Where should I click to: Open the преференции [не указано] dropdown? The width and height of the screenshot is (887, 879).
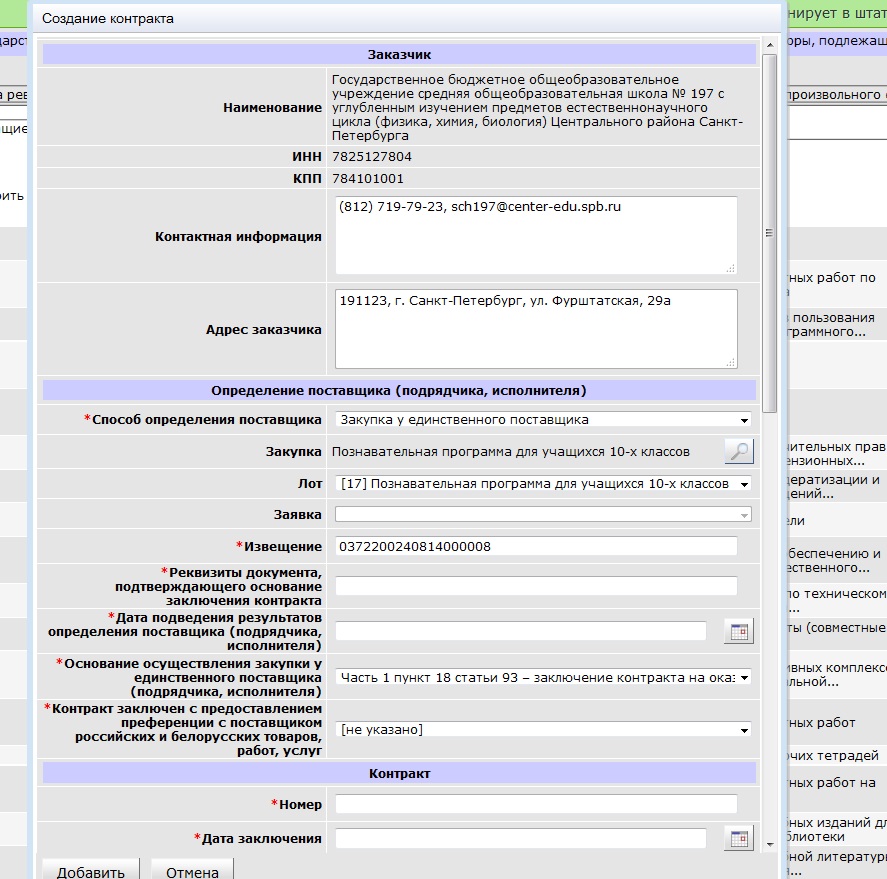[543, 730]
